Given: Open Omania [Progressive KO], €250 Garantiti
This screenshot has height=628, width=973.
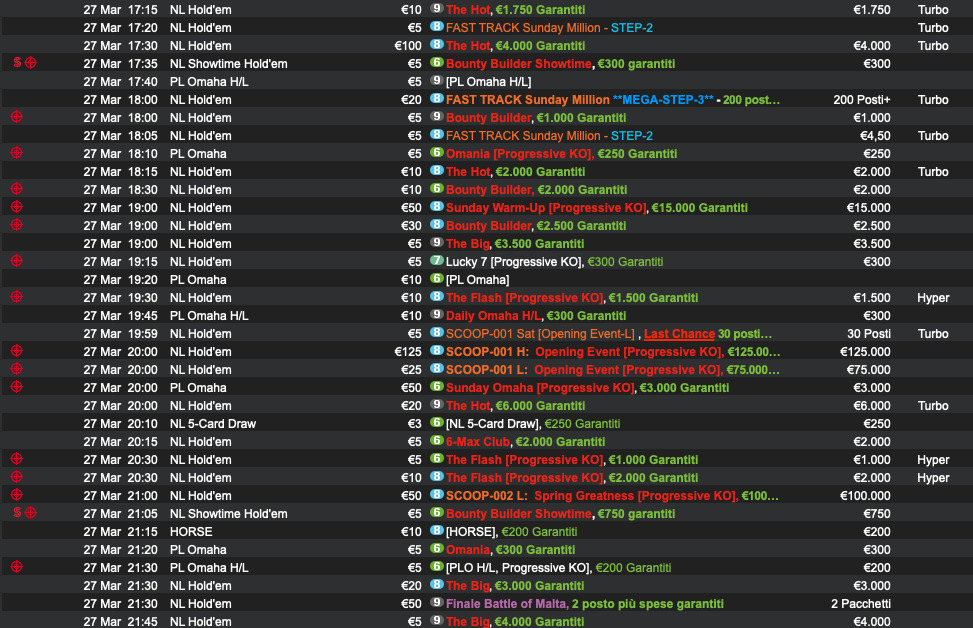Looking at the screenshot, I should click(561, 154).
